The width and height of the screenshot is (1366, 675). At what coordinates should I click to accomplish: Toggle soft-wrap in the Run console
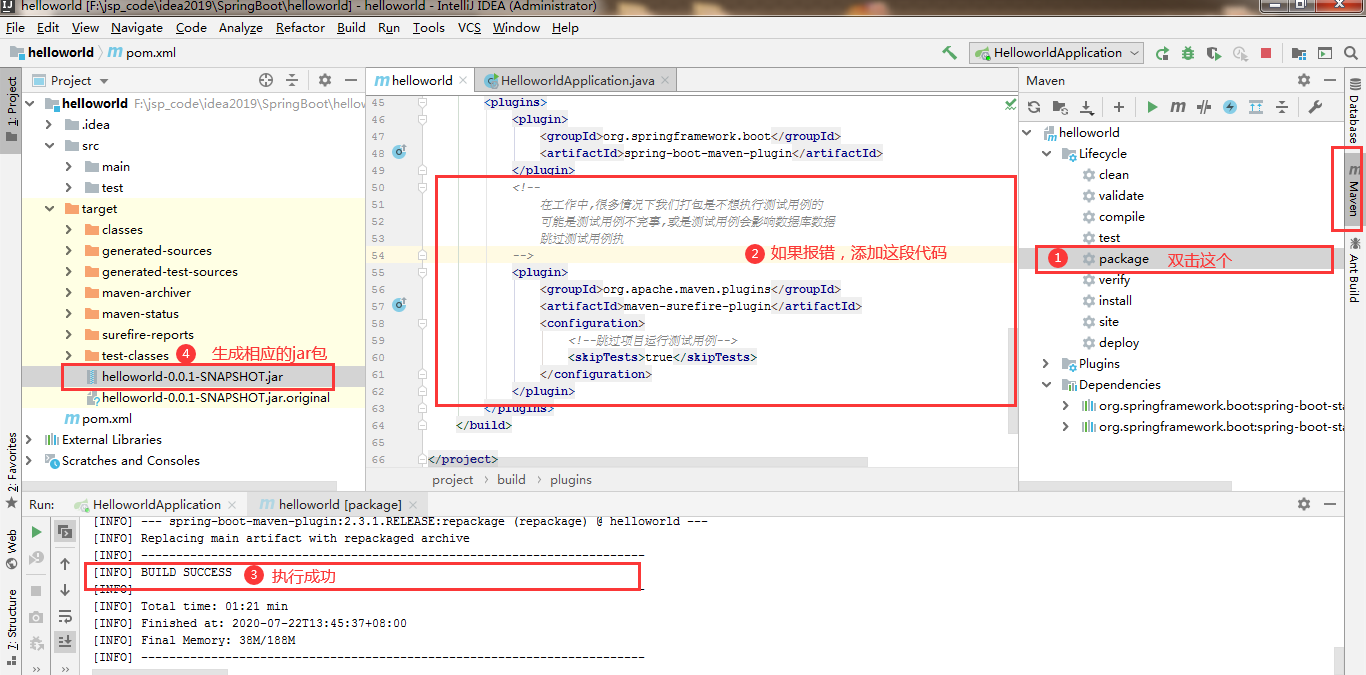pyautogui.click(x=65, y=616)
